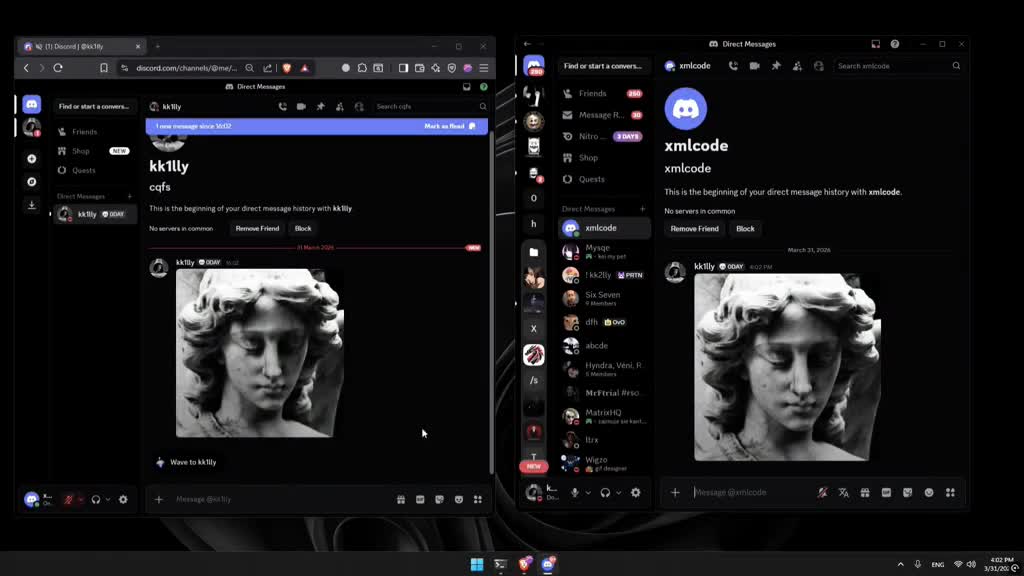Open User Settings gear in desktop app

(x=635, y=492)
